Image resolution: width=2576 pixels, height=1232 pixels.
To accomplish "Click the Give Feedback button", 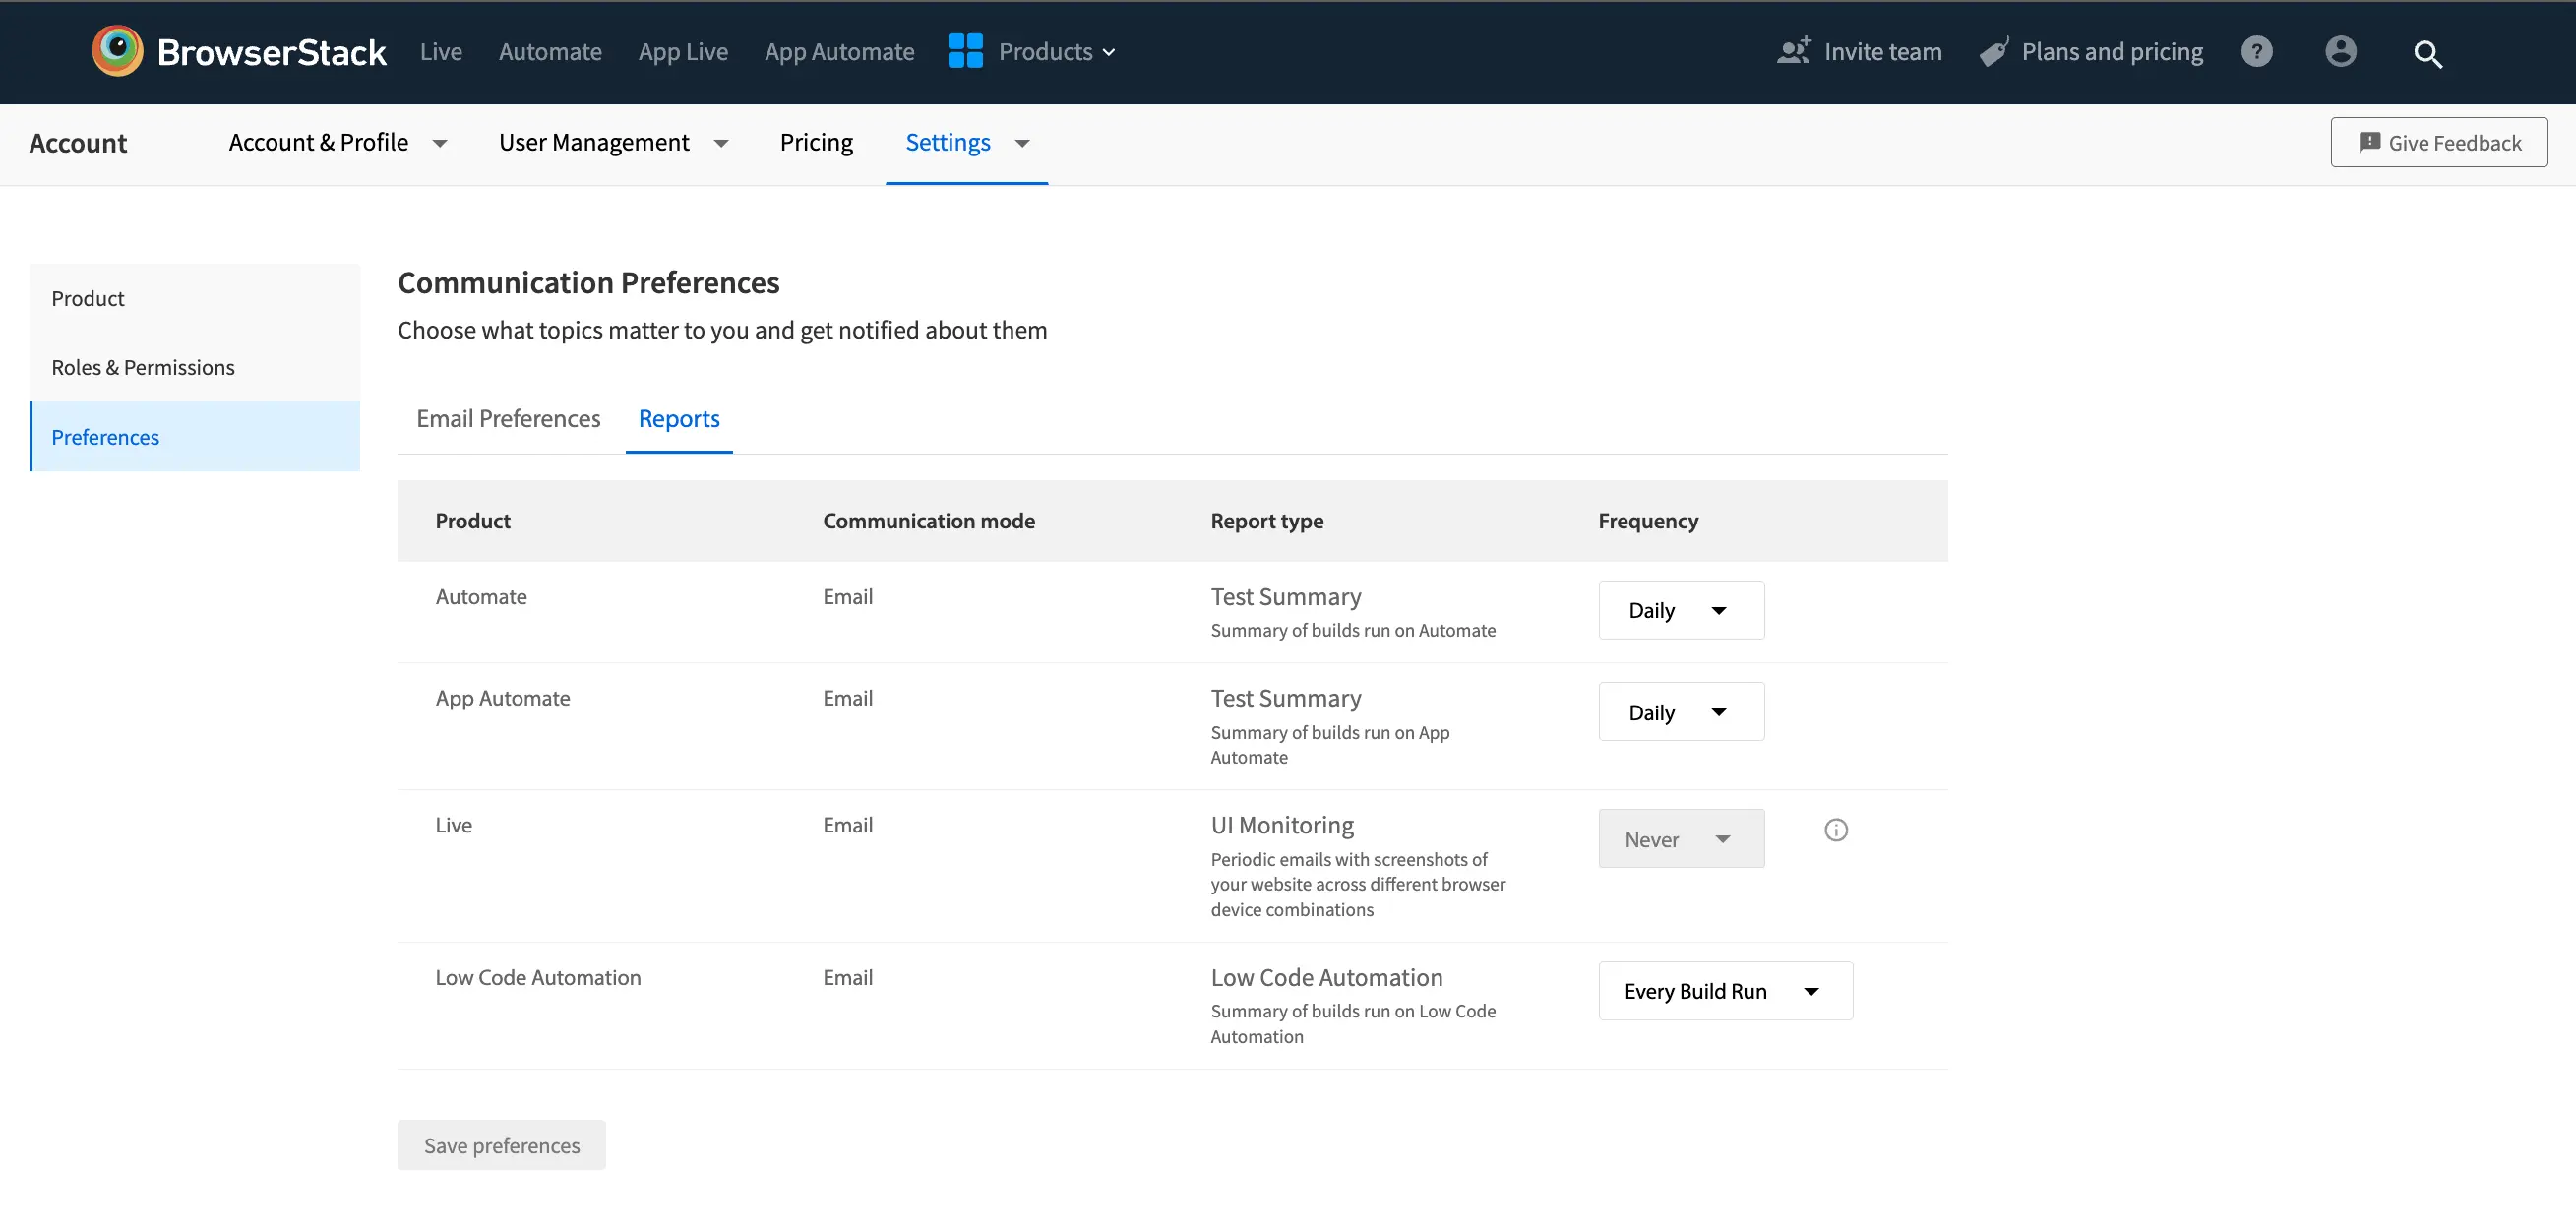I will pos(2438,143).
